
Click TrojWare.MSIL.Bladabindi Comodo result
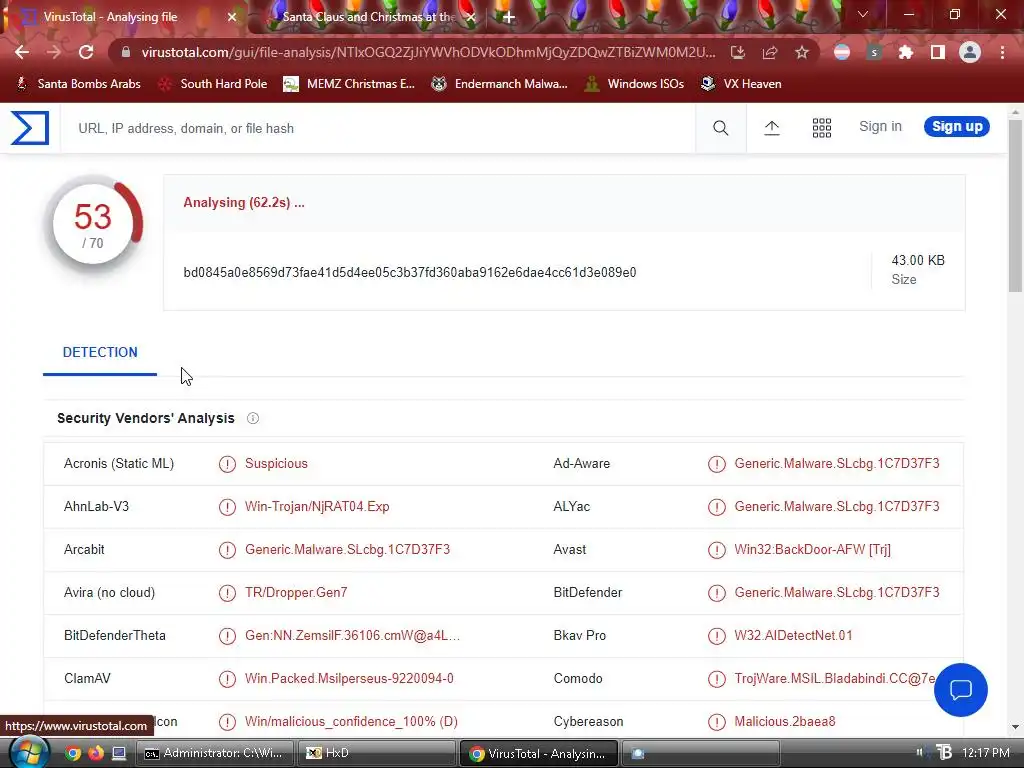coord(835,679)
